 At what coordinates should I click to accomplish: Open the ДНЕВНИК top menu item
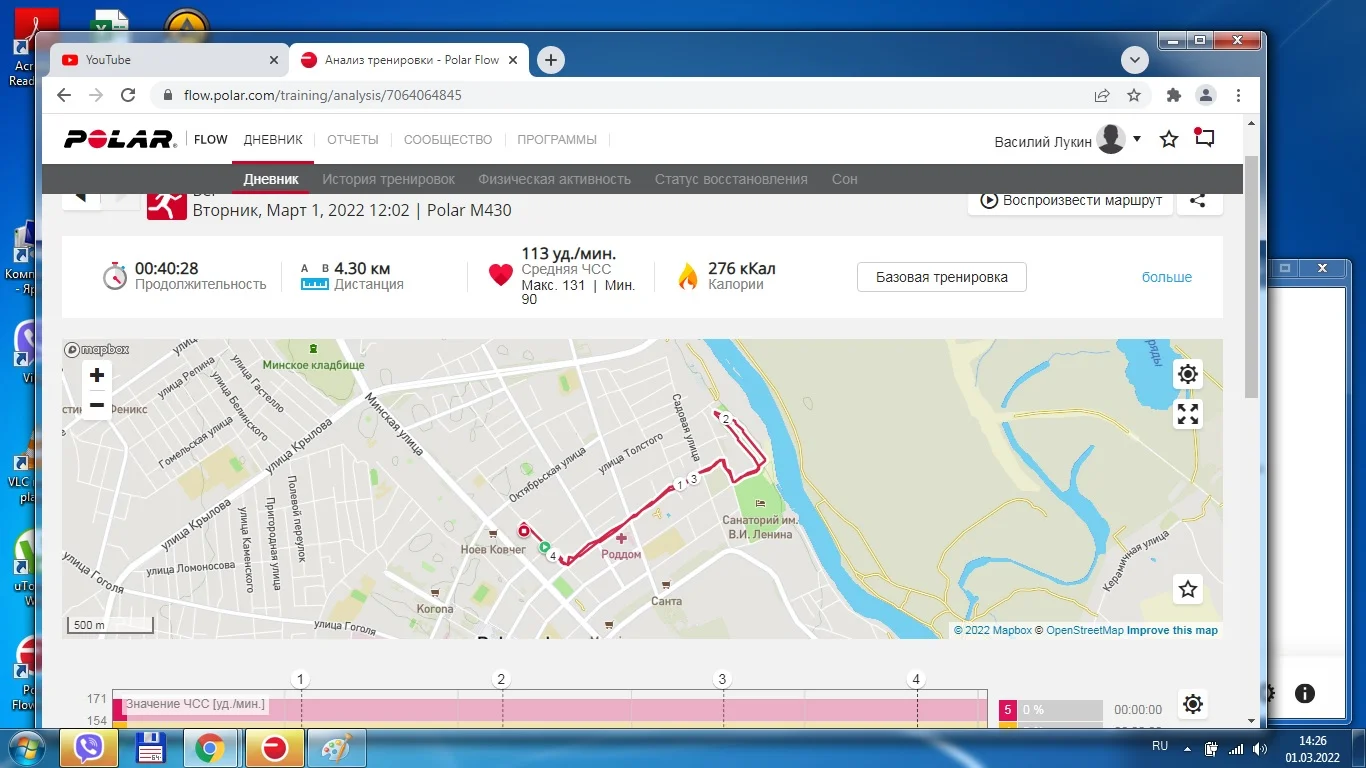point(273,140)
